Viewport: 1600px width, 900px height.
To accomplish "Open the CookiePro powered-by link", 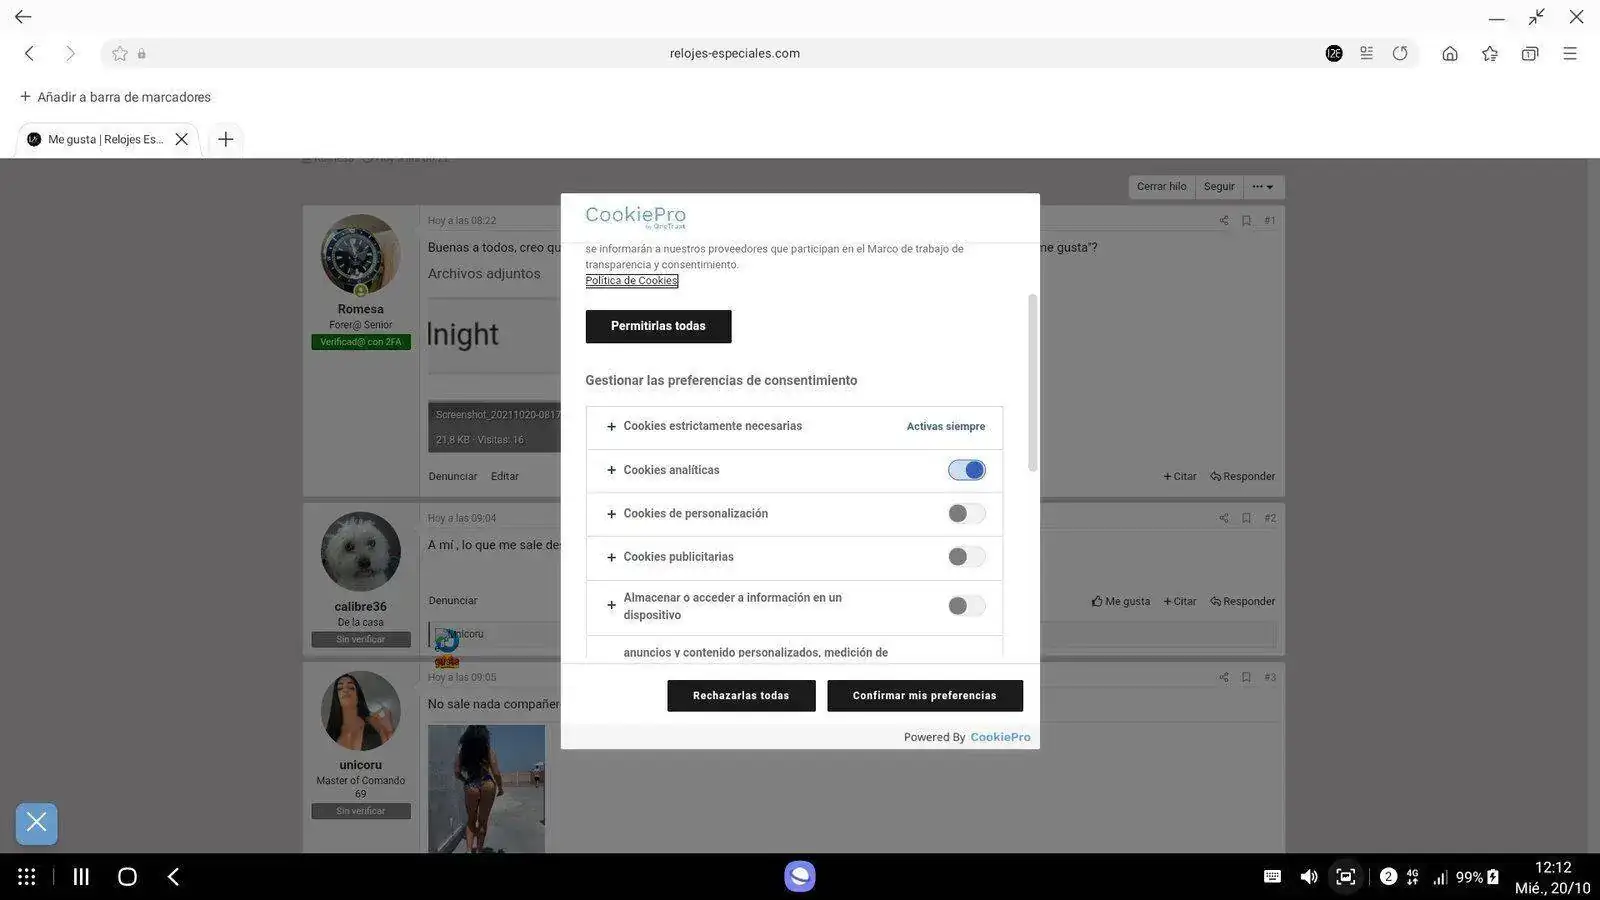I will coord(1000,737).
